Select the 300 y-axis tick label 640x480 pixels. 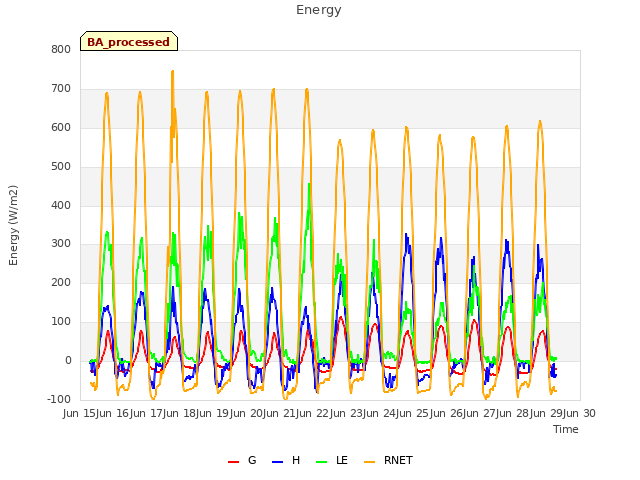click(61, 244)
